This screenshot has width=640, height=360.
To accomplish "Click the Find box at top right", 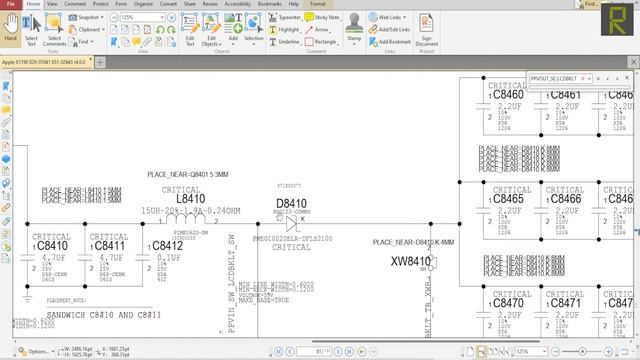I will coord(587,4).
